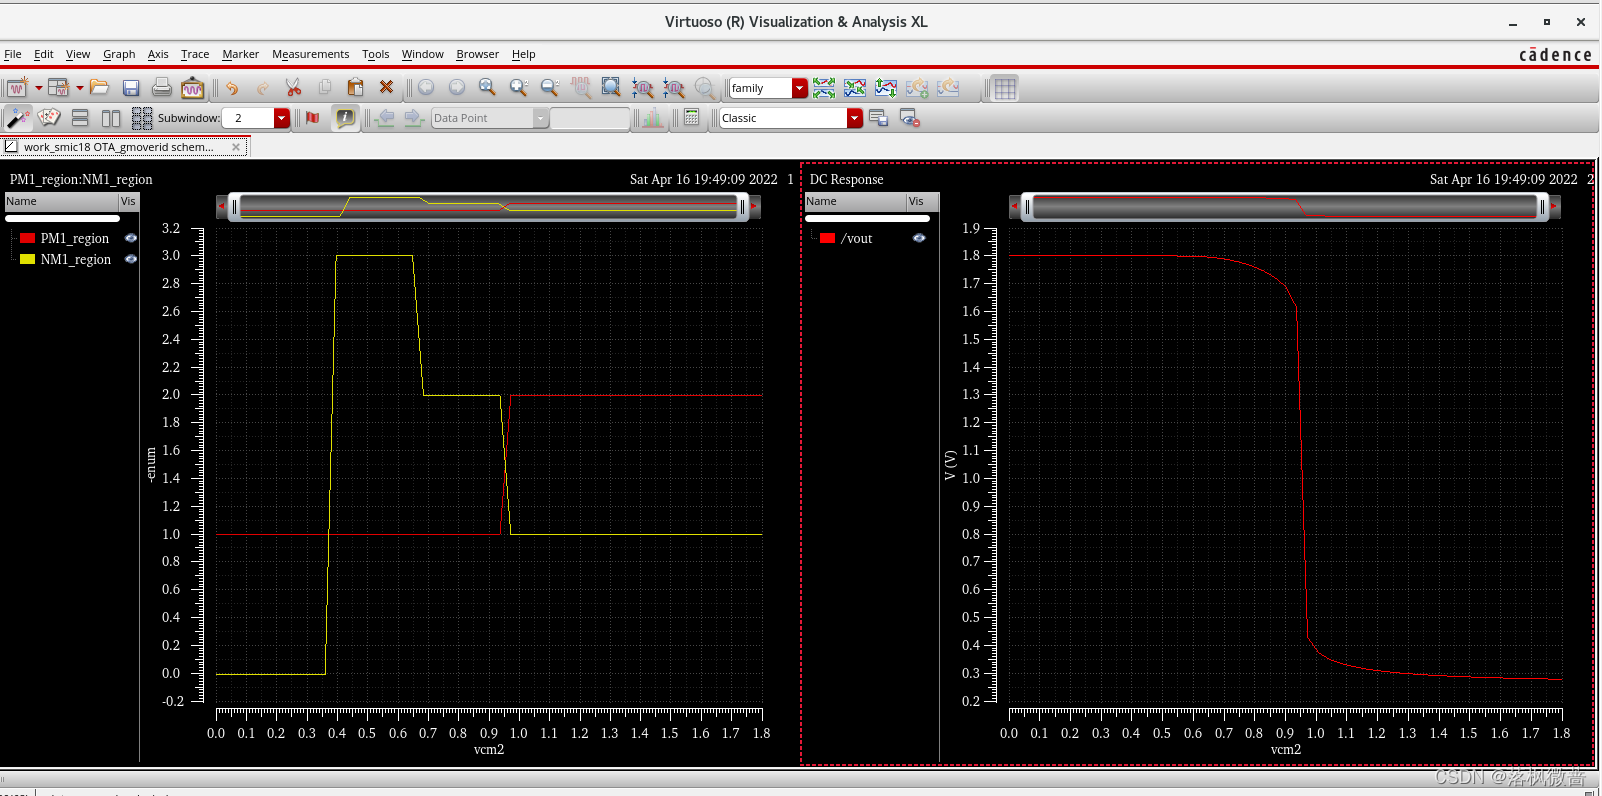Toggle the graph grid icon

(x=1005, y=88)
